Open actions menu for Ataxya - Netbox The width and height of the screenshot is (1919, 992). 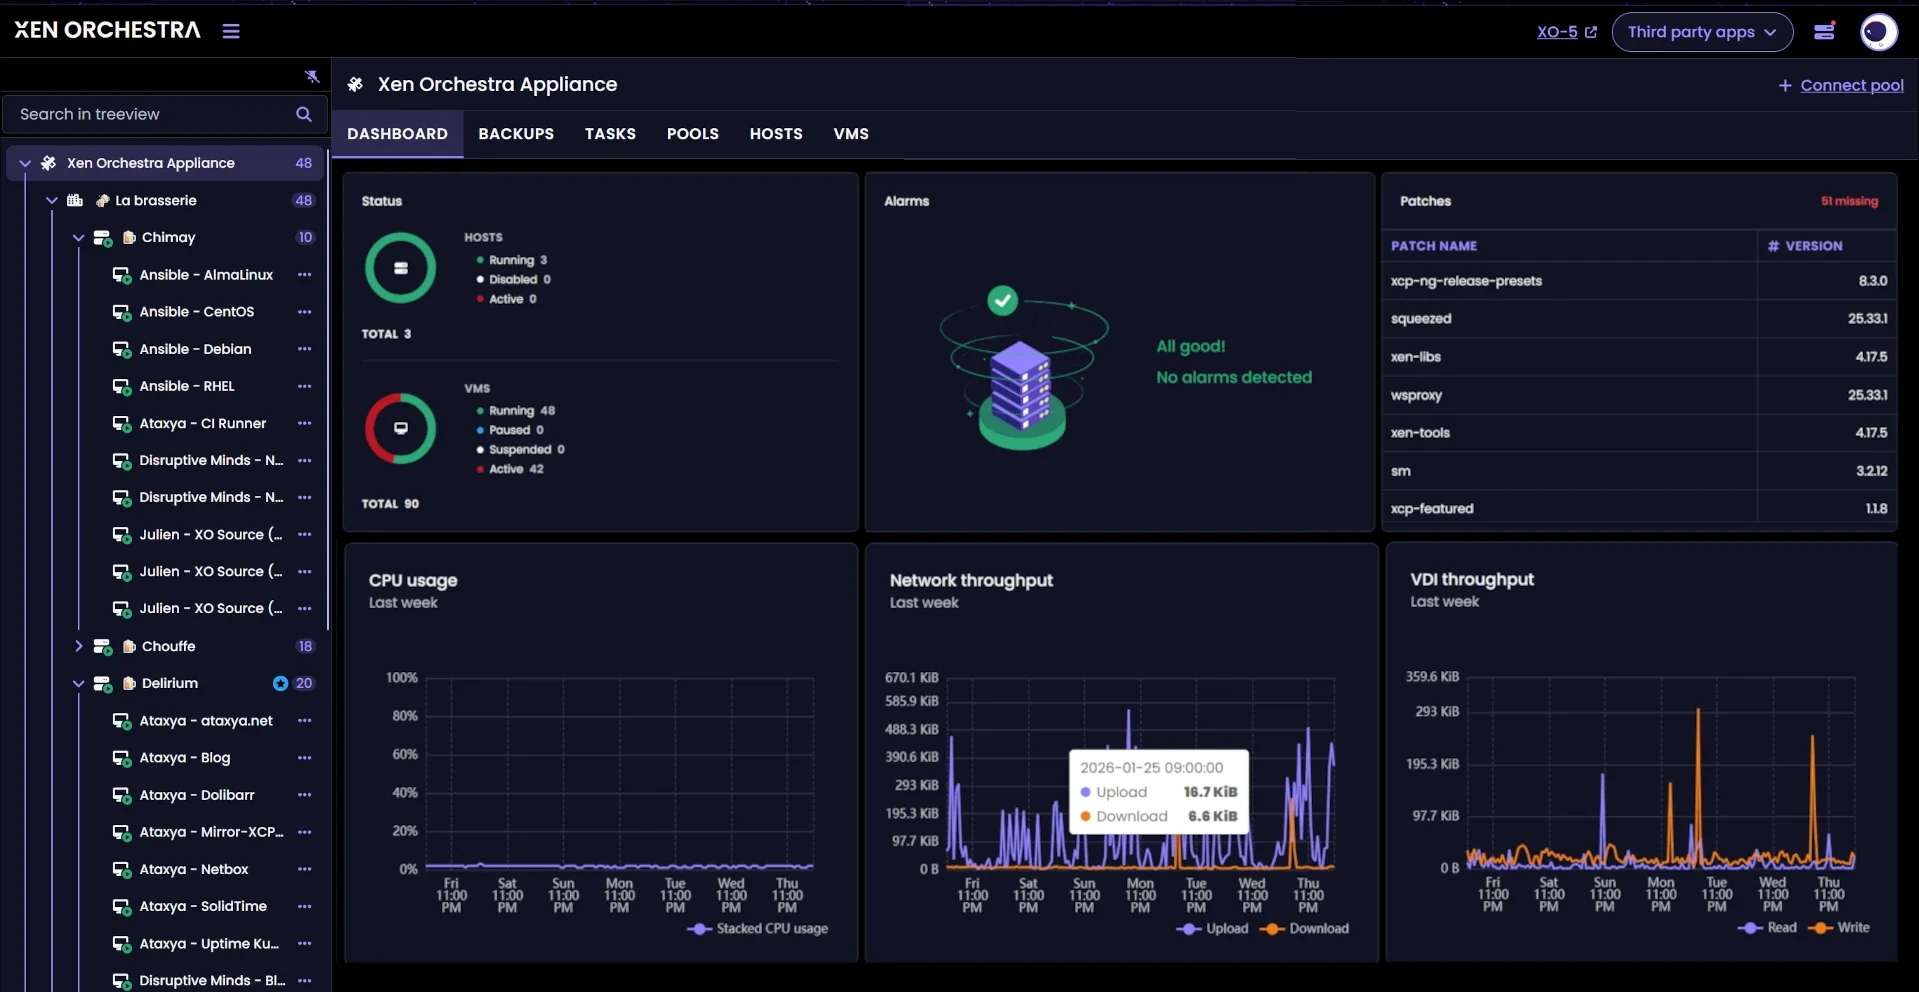304,870
